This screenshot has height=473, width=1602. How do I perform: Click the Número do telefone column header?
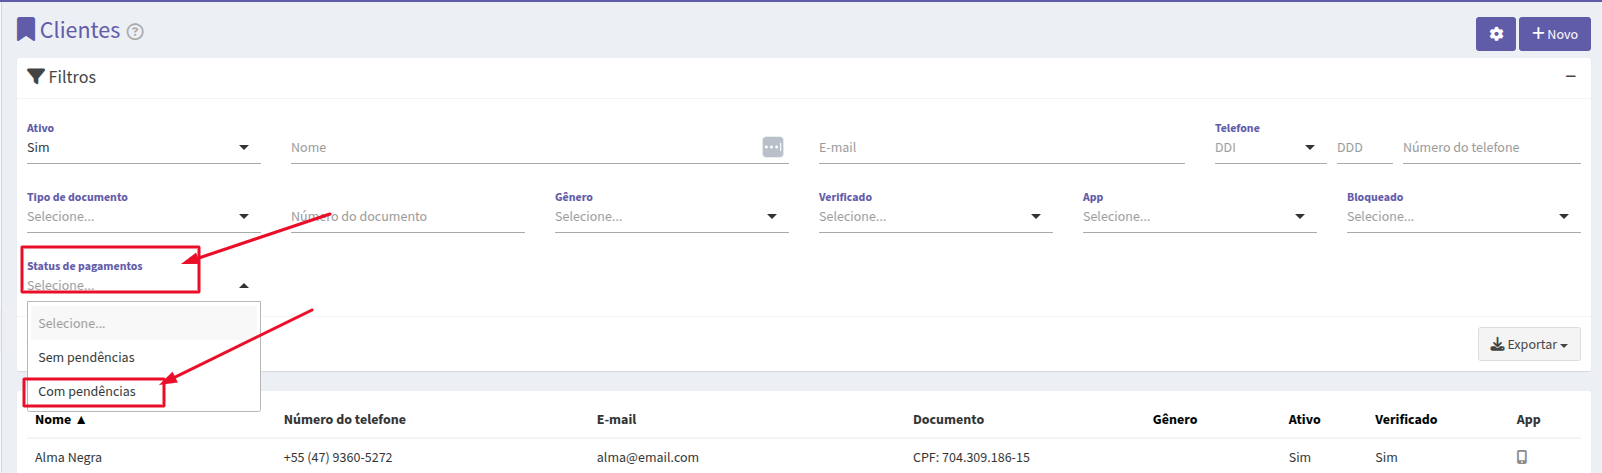click(x=345, y=420)
